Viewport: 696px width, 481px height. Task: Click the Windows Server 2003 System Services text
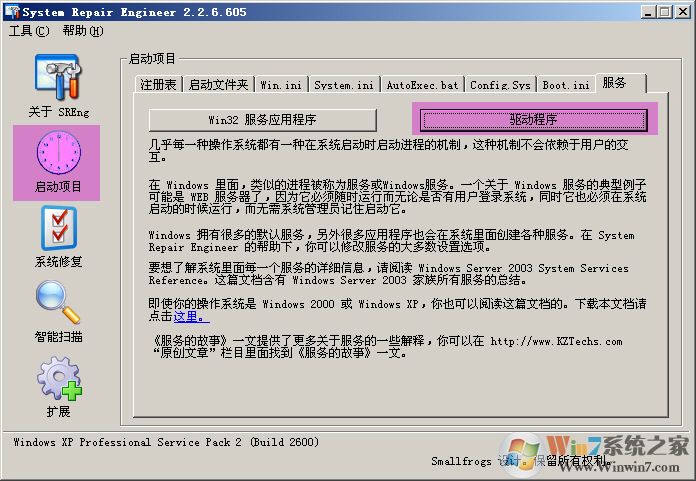tap(523, 268)
